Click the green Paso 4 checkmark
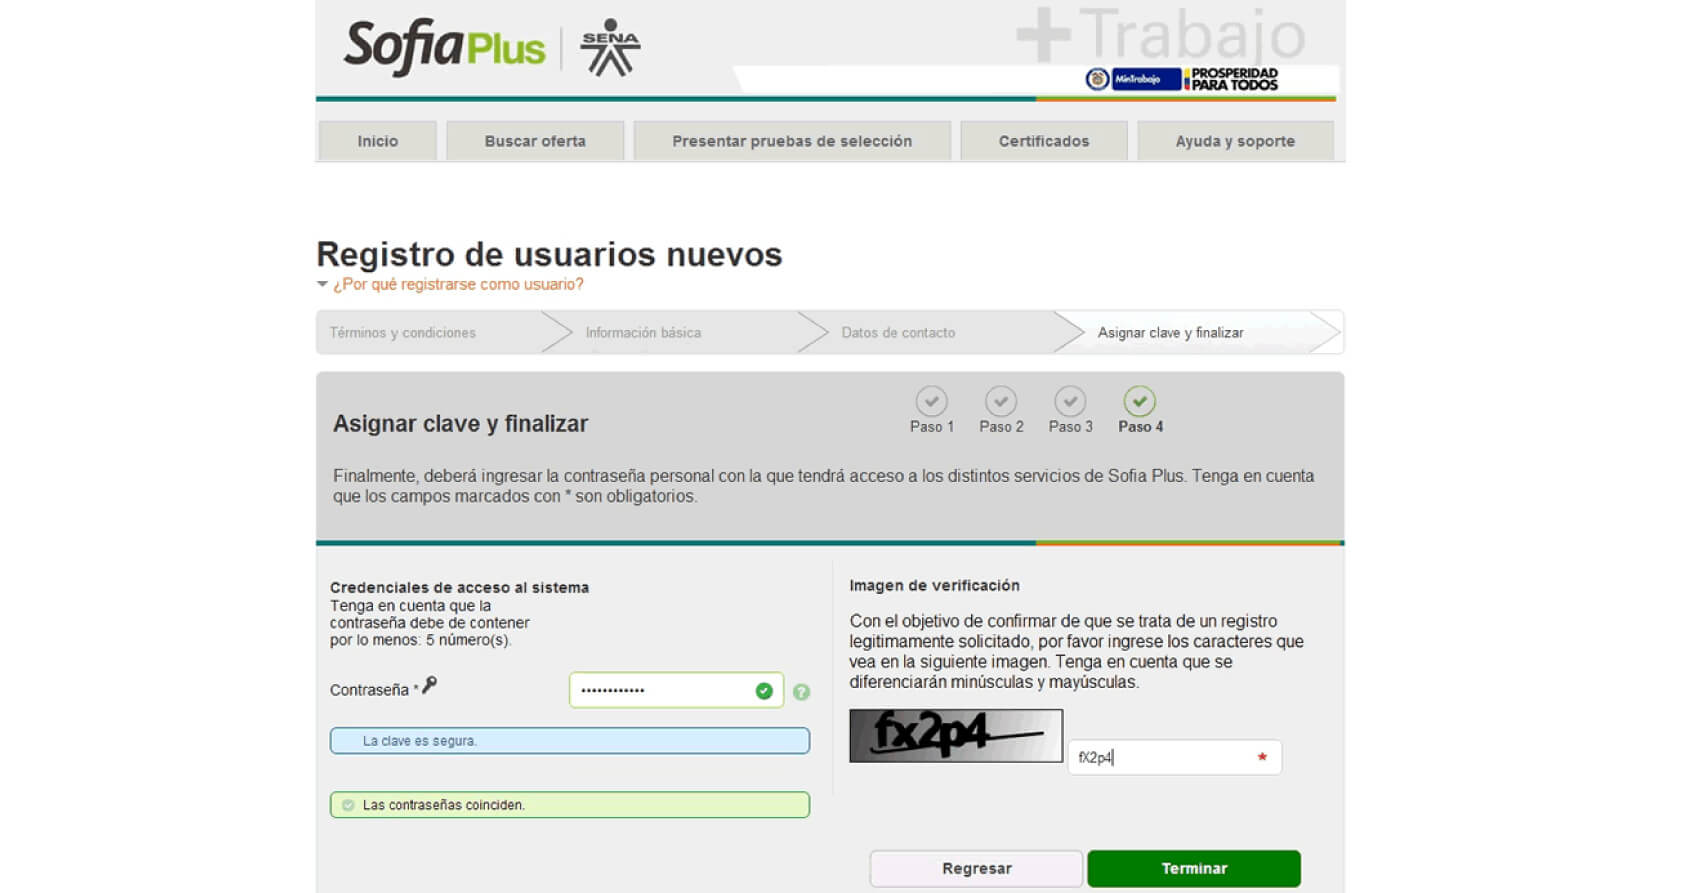This screenshot has height=893, width=1687. click(1139, 401)
